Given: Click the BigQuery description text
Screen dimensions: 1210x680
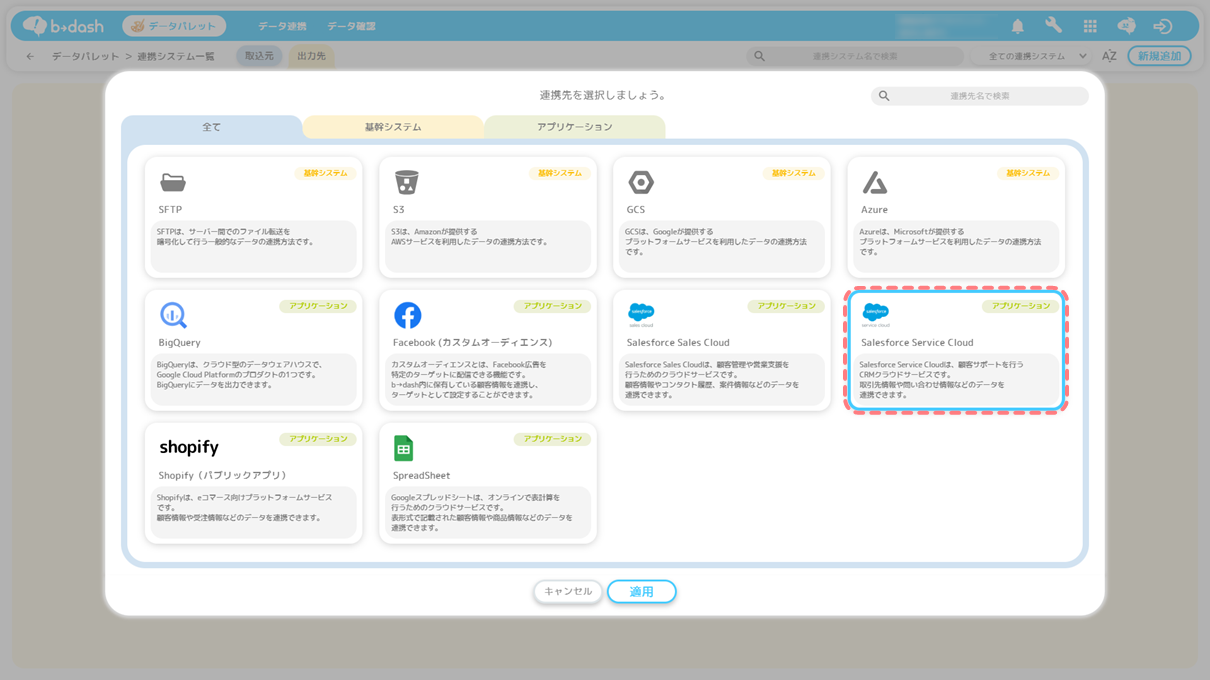Looking at the screenshot, I should click(241, 375).
